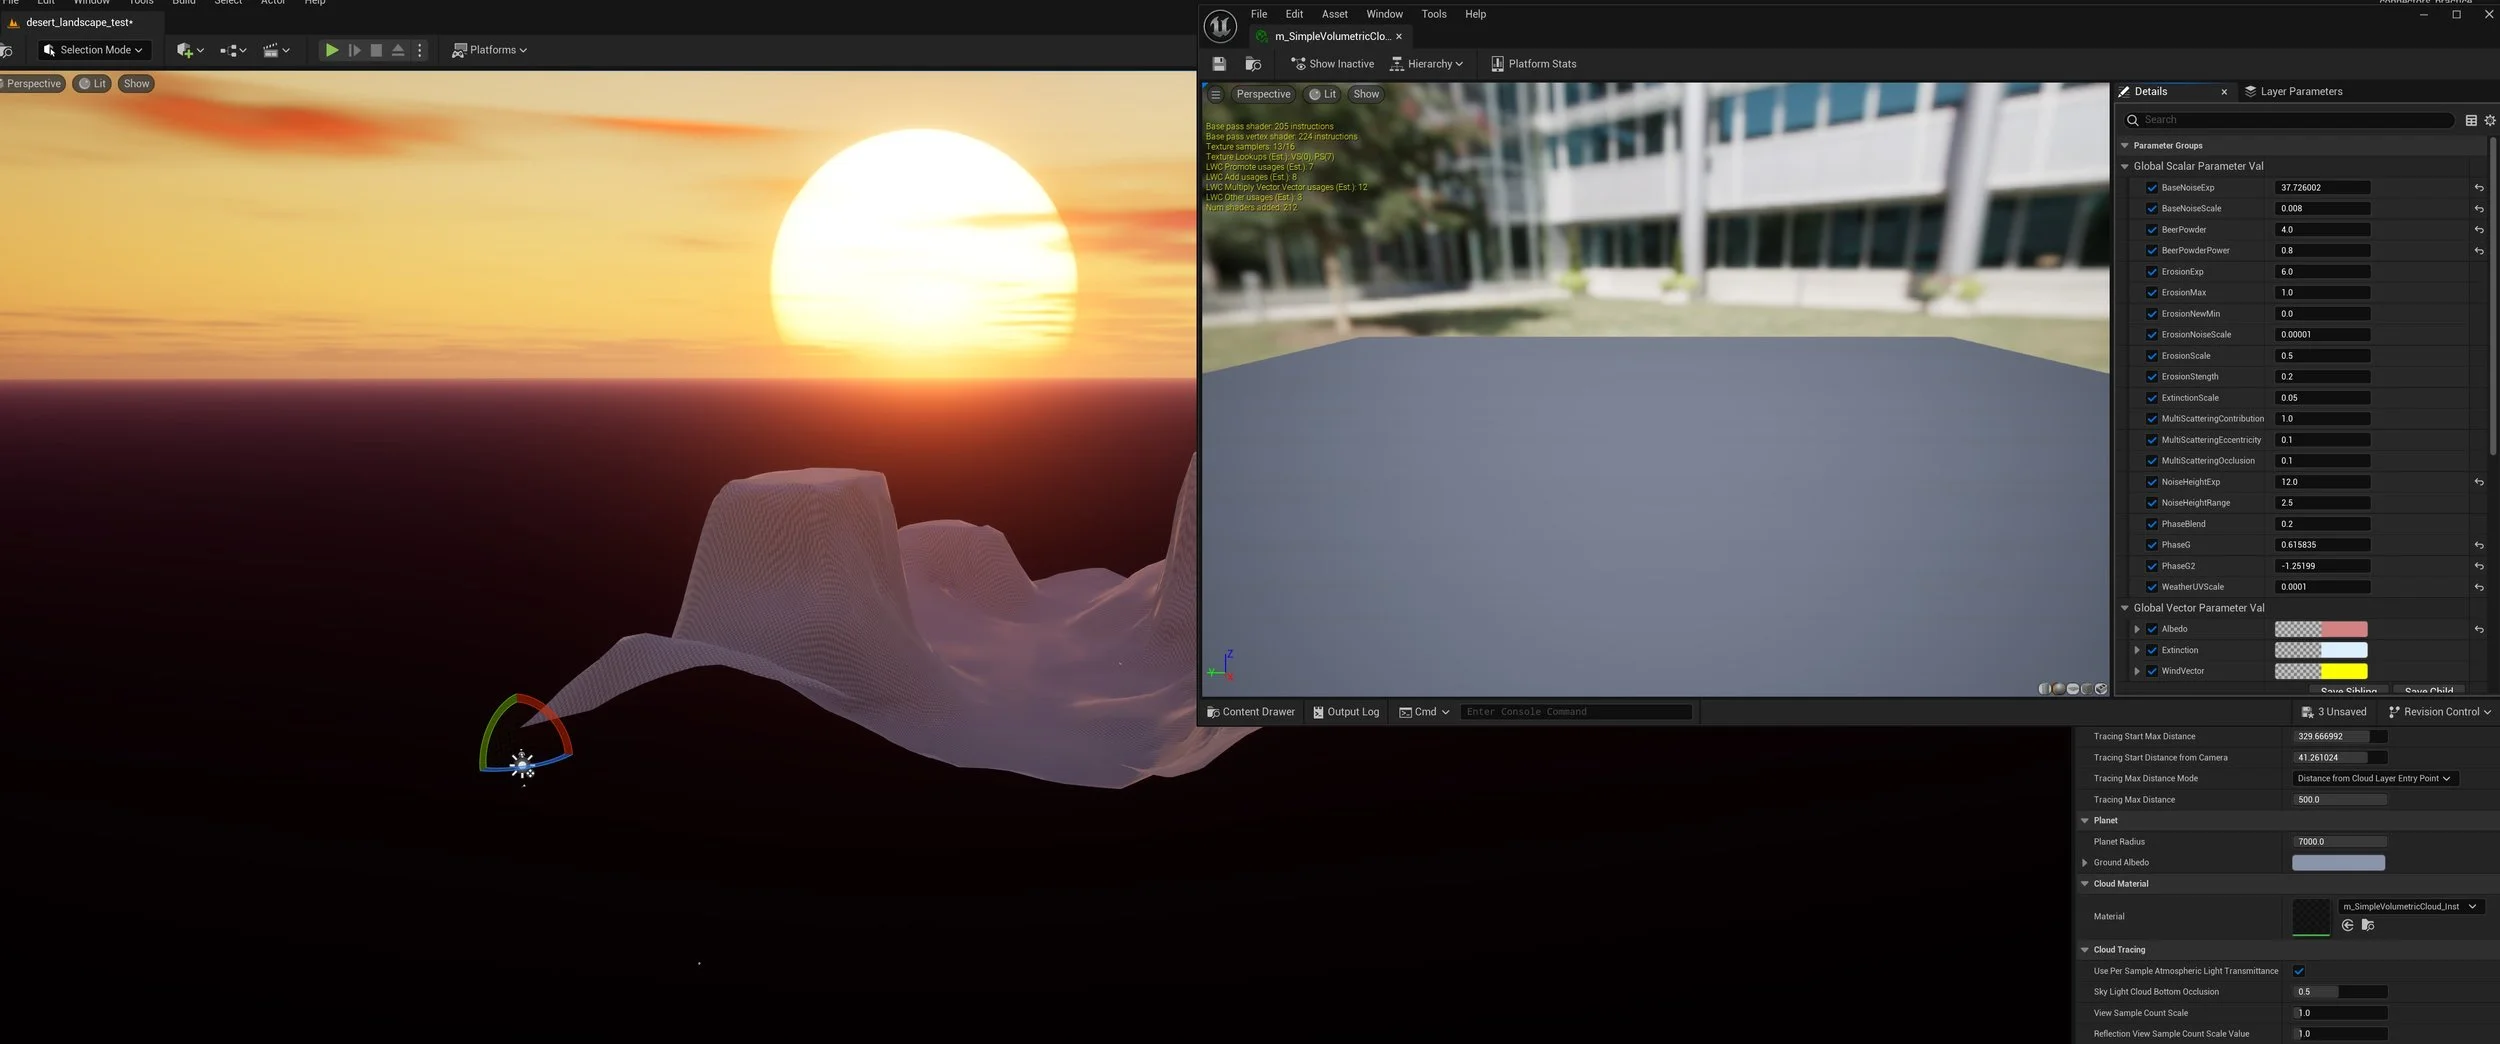
Task: Open Tracing Max Distance Mode dropdown
Action: click(x=2375, y=778)
